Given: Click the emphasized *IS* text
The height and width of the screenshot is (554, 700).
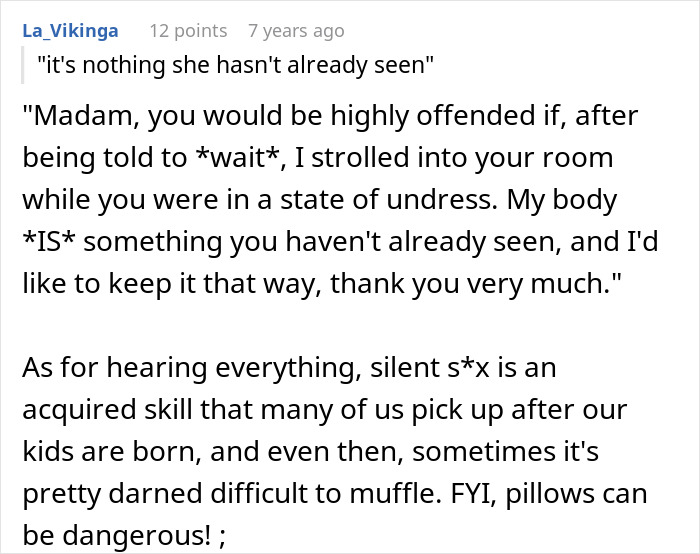Looking at the screenshot, I should [x=49, y=242].
